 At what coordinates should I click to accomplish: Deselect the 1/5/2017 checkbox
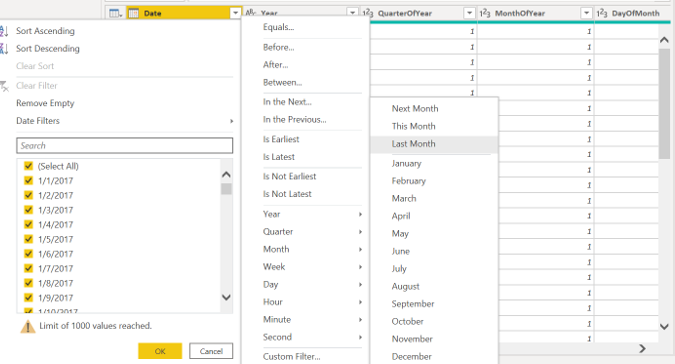(x=28, y=239)
